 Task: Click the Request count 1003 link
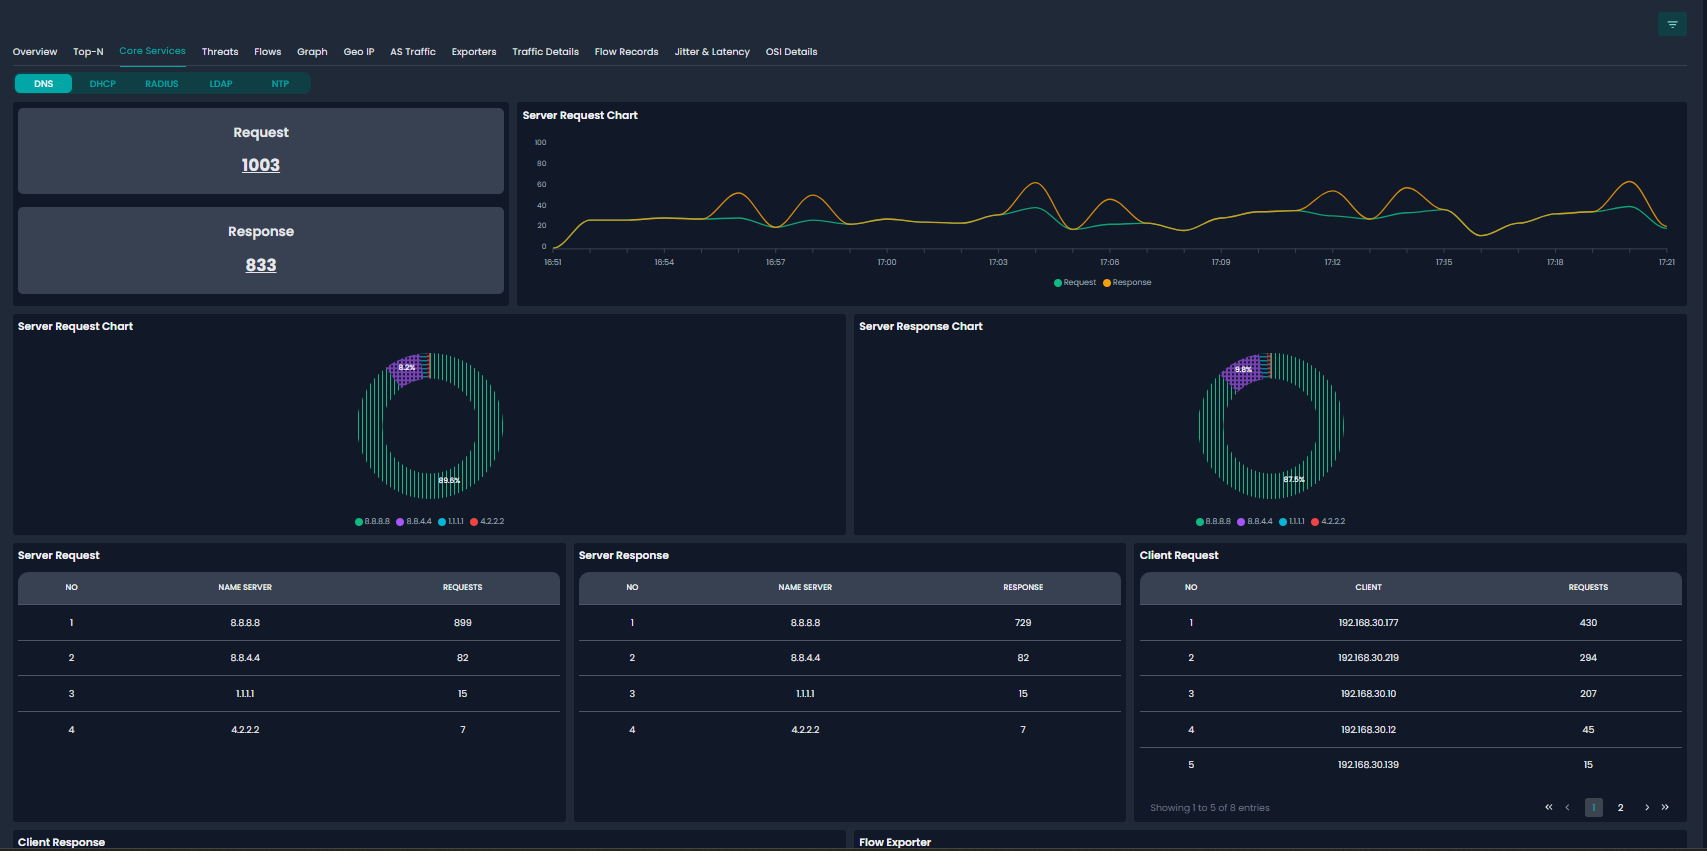pyautogui.click(x=261, y=165)
